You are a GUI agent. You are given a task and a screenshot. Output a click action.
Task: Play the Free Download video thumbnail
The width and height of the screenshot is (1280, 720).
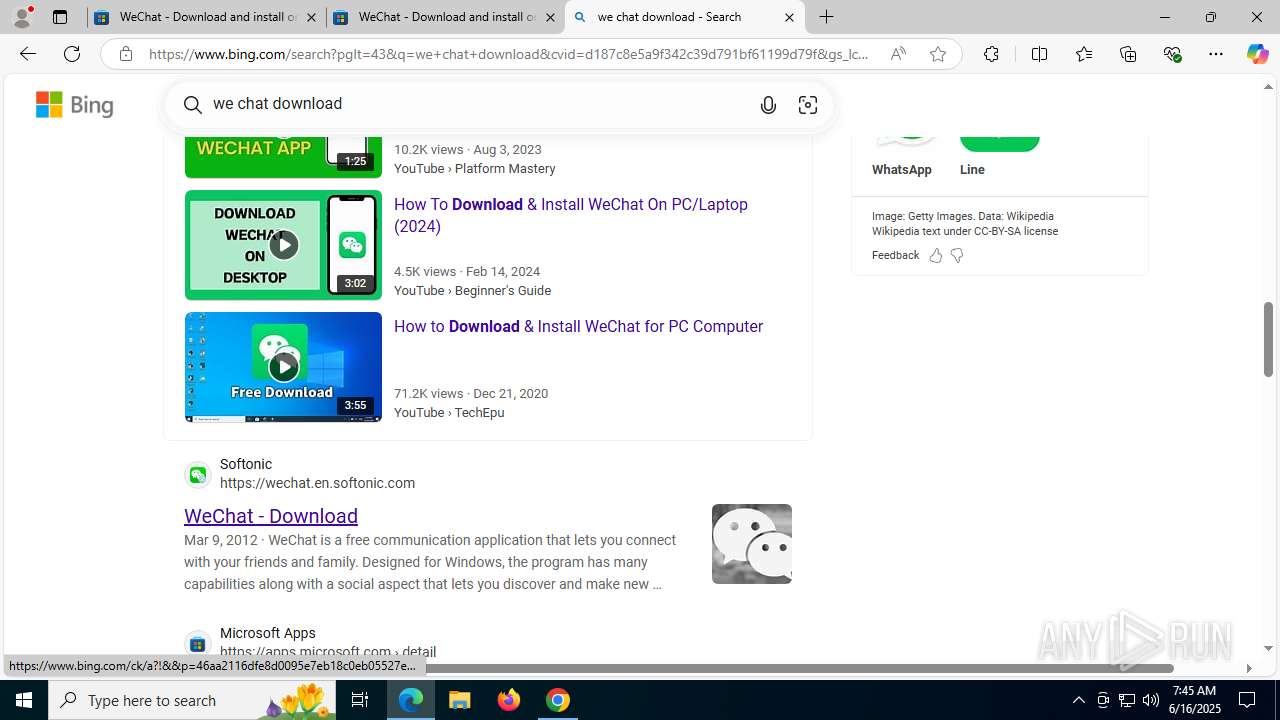coord(283,367)
